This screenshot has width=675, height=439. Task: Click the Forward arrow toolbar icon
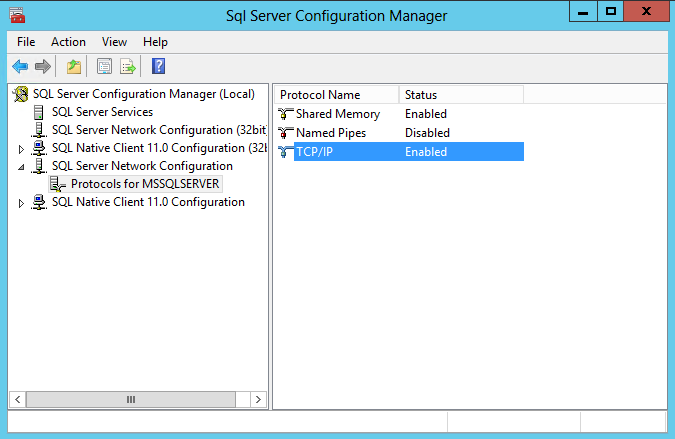click(x=43, y=67)
